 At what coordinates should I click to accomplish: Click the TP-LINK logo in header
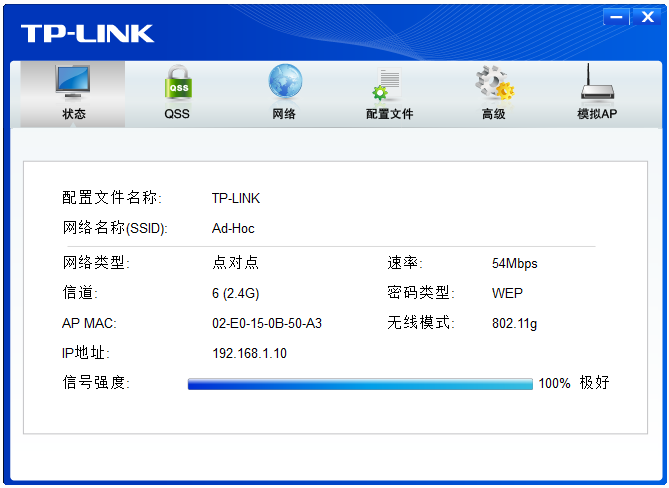[x=88, y=33]
